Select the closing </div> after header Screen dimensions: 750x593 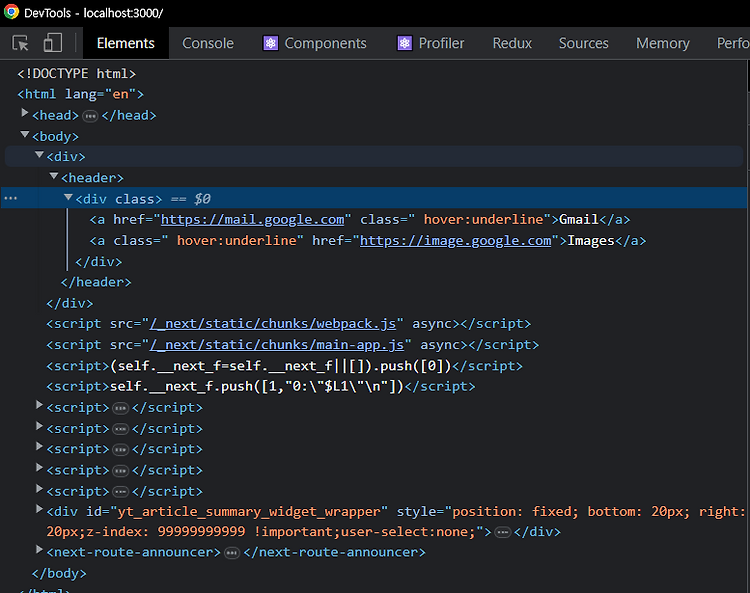coord(69,303)
